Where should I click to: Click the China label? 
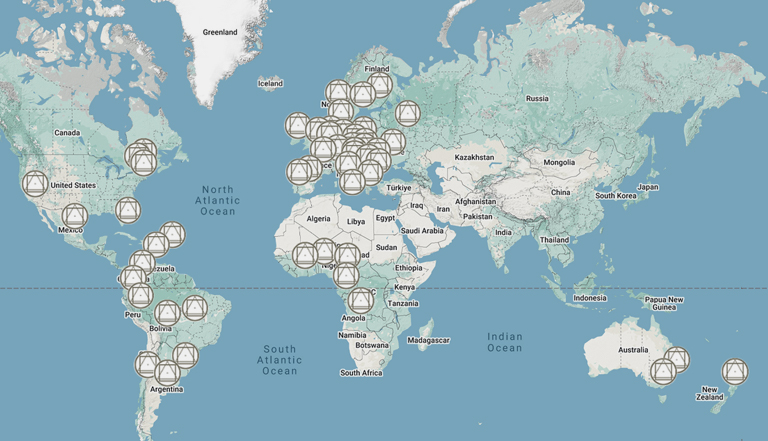(560, 193)
